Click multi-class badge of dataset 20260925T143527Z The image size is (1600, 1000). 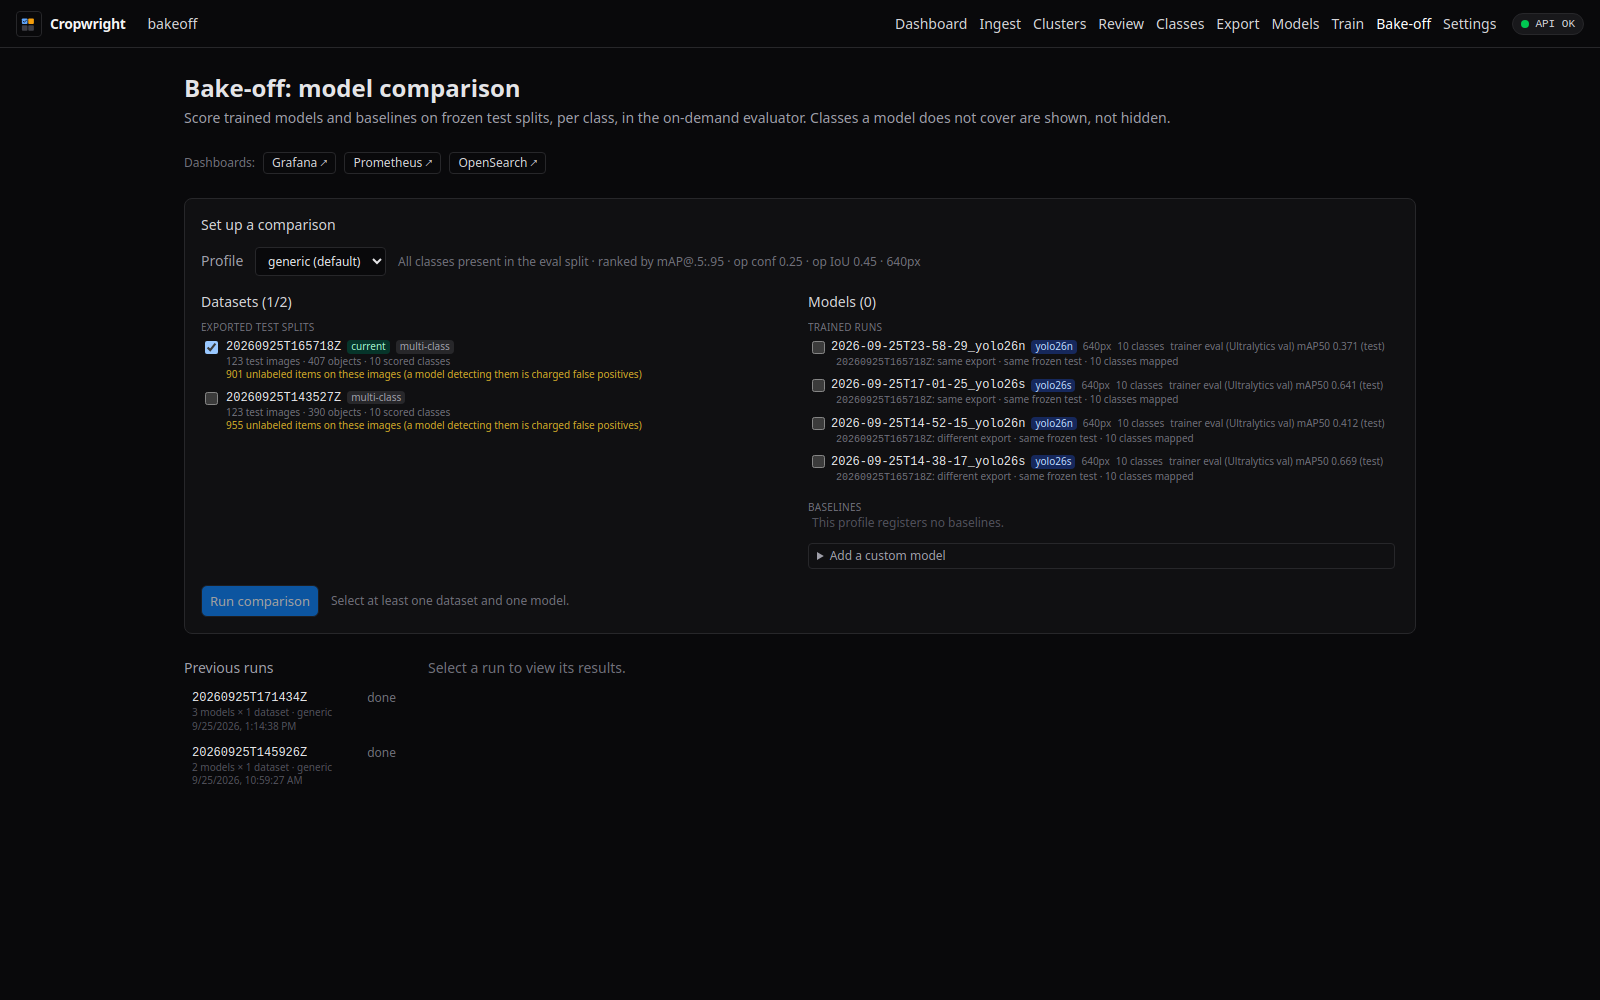pyautogui.click(x=376, y=398)
